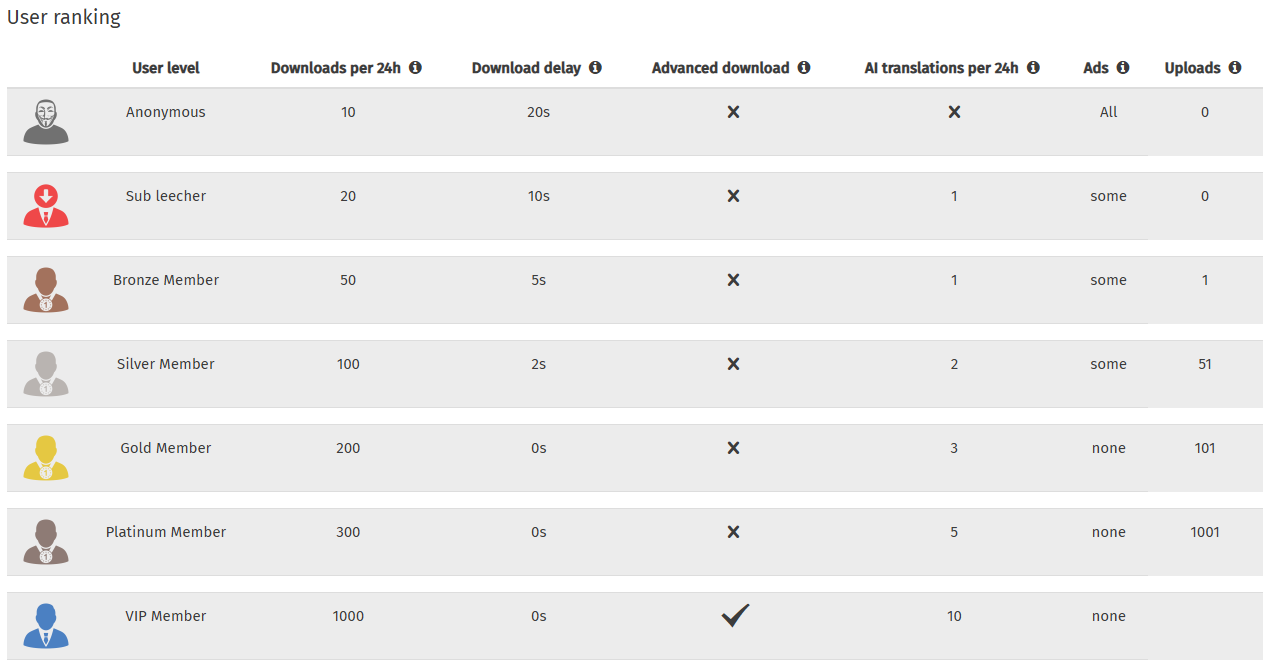Image resolution: width=1276 pixels, height=672 pixels.
Task: Click the User level column header
Action: (166, 68)
